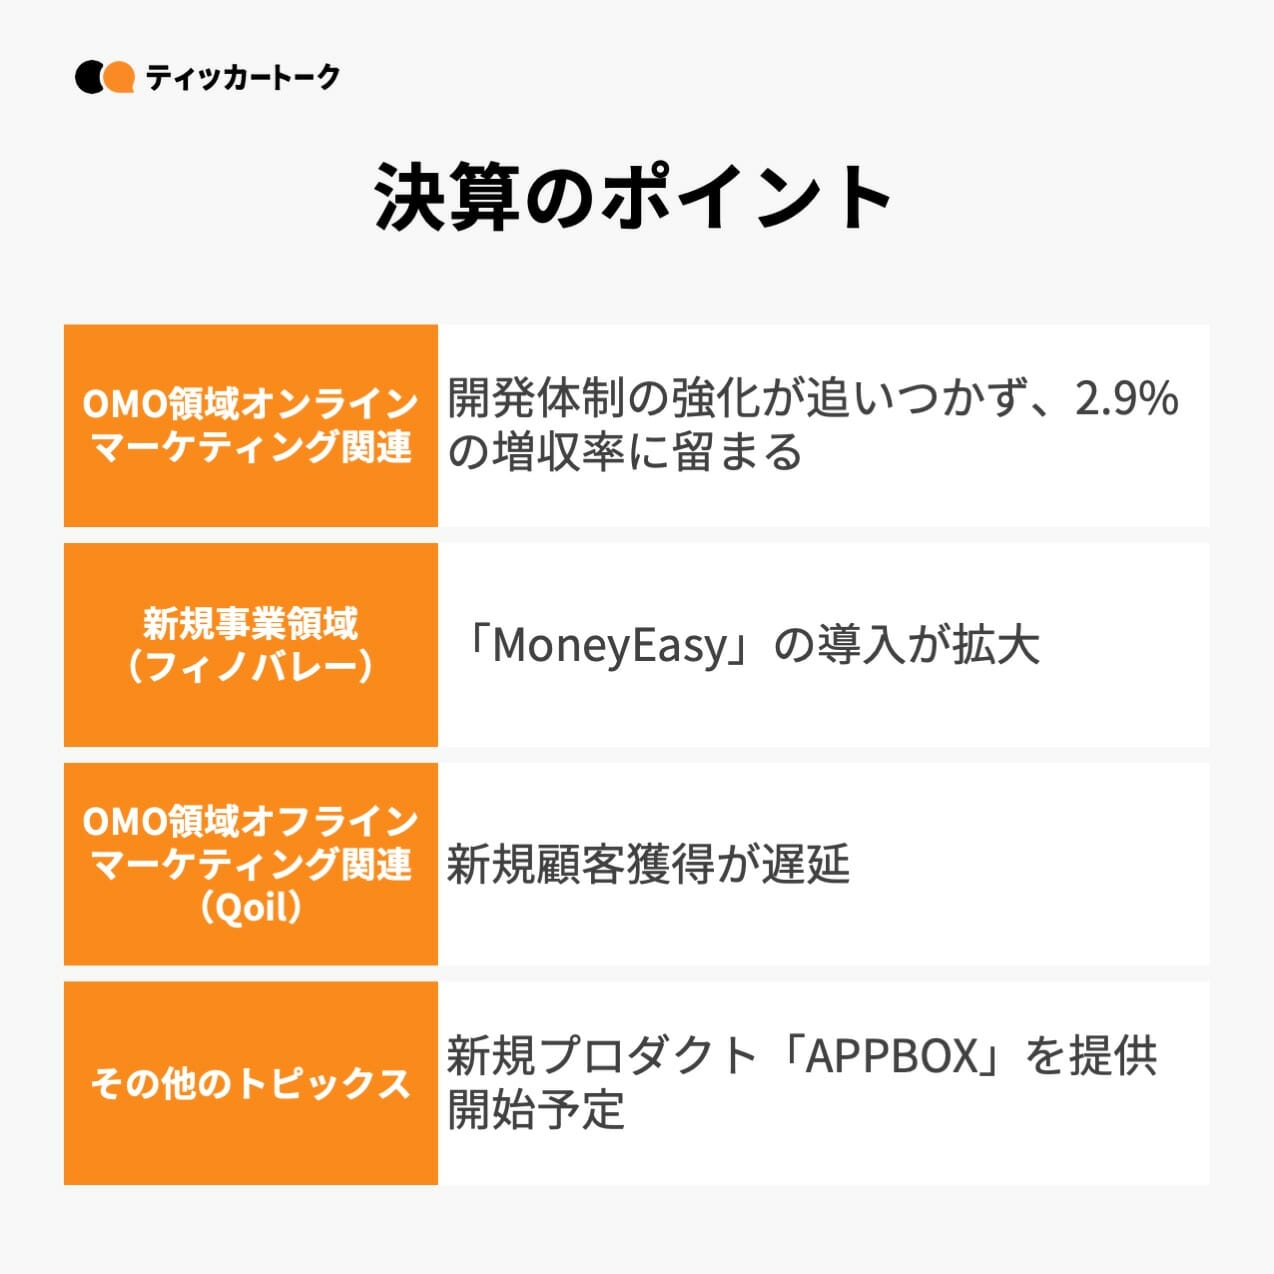The image size is (1274, 1274).
Task: Click the の導入が拡大 text
Action: [907, 646]
